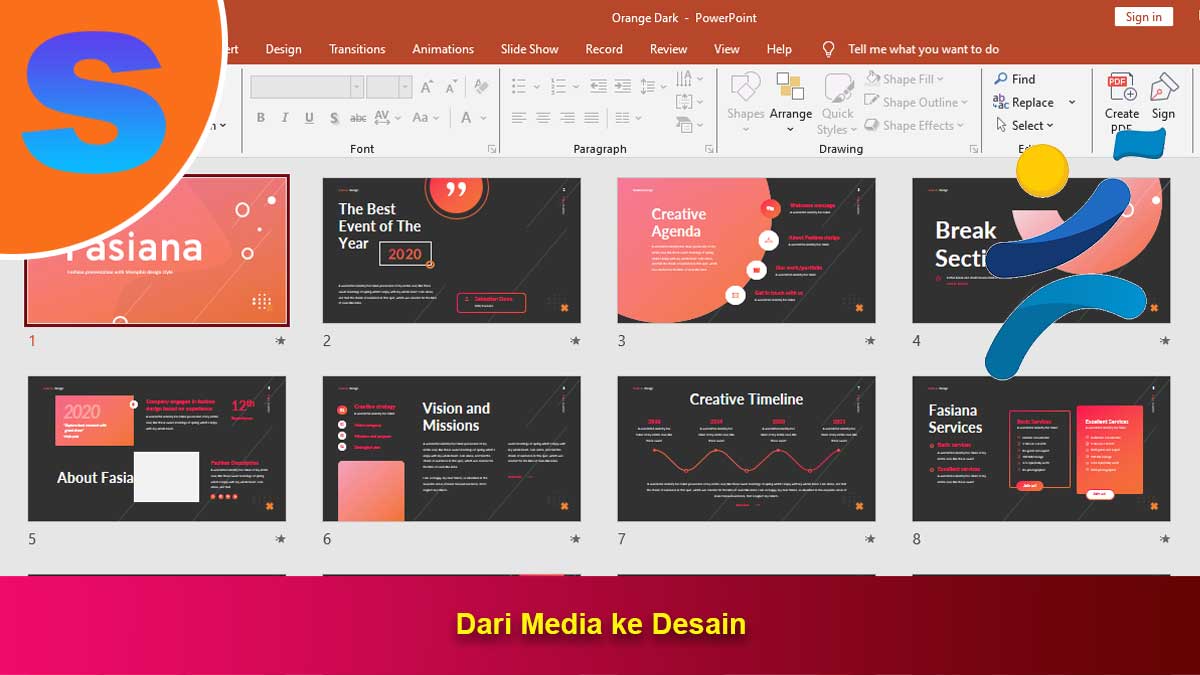Open the Review tab
1200x675 pixels.
coord(668,49)
